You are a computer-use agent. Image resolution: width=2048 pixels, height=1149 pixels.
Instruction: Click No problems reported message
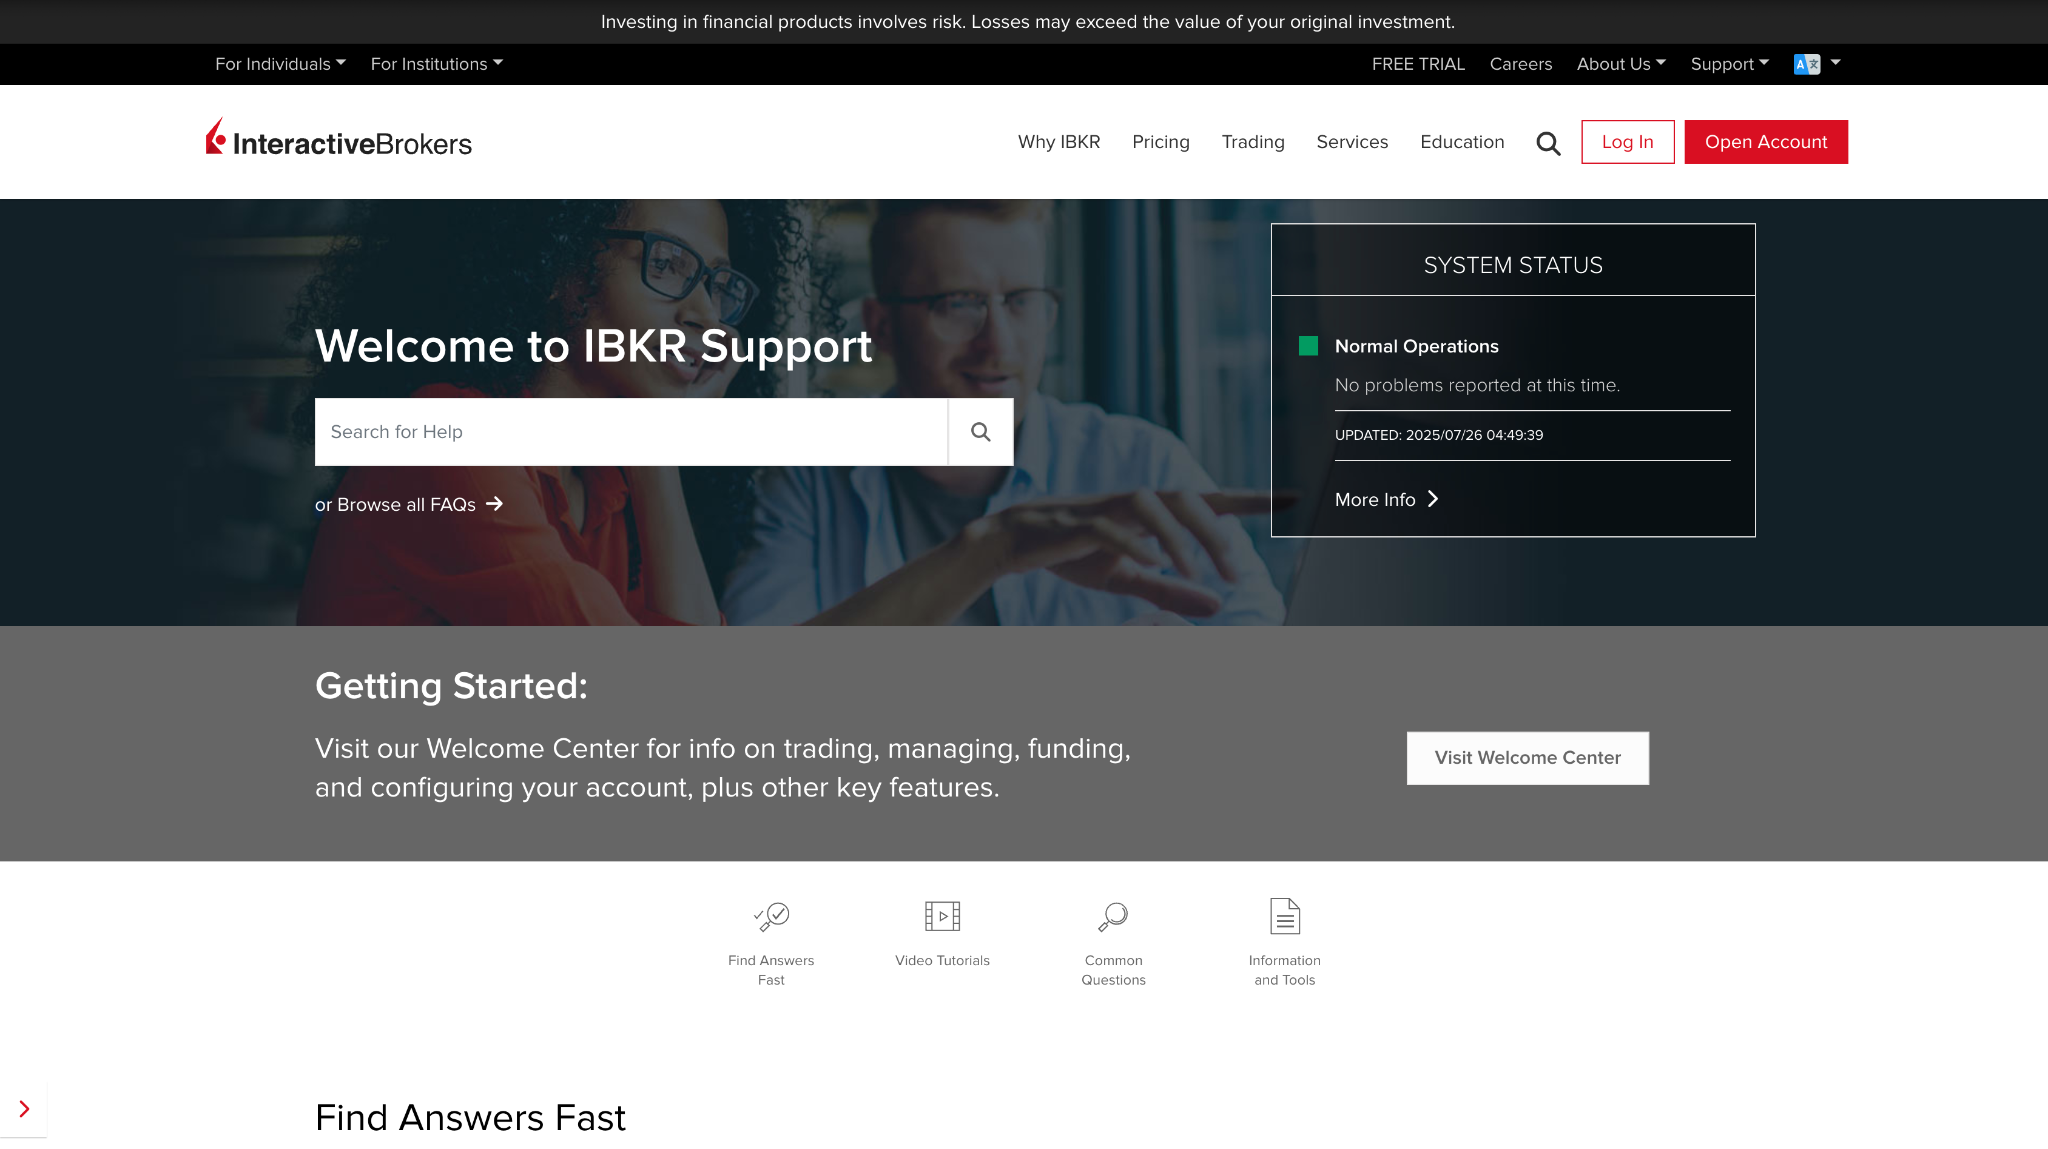[1477, 385]
